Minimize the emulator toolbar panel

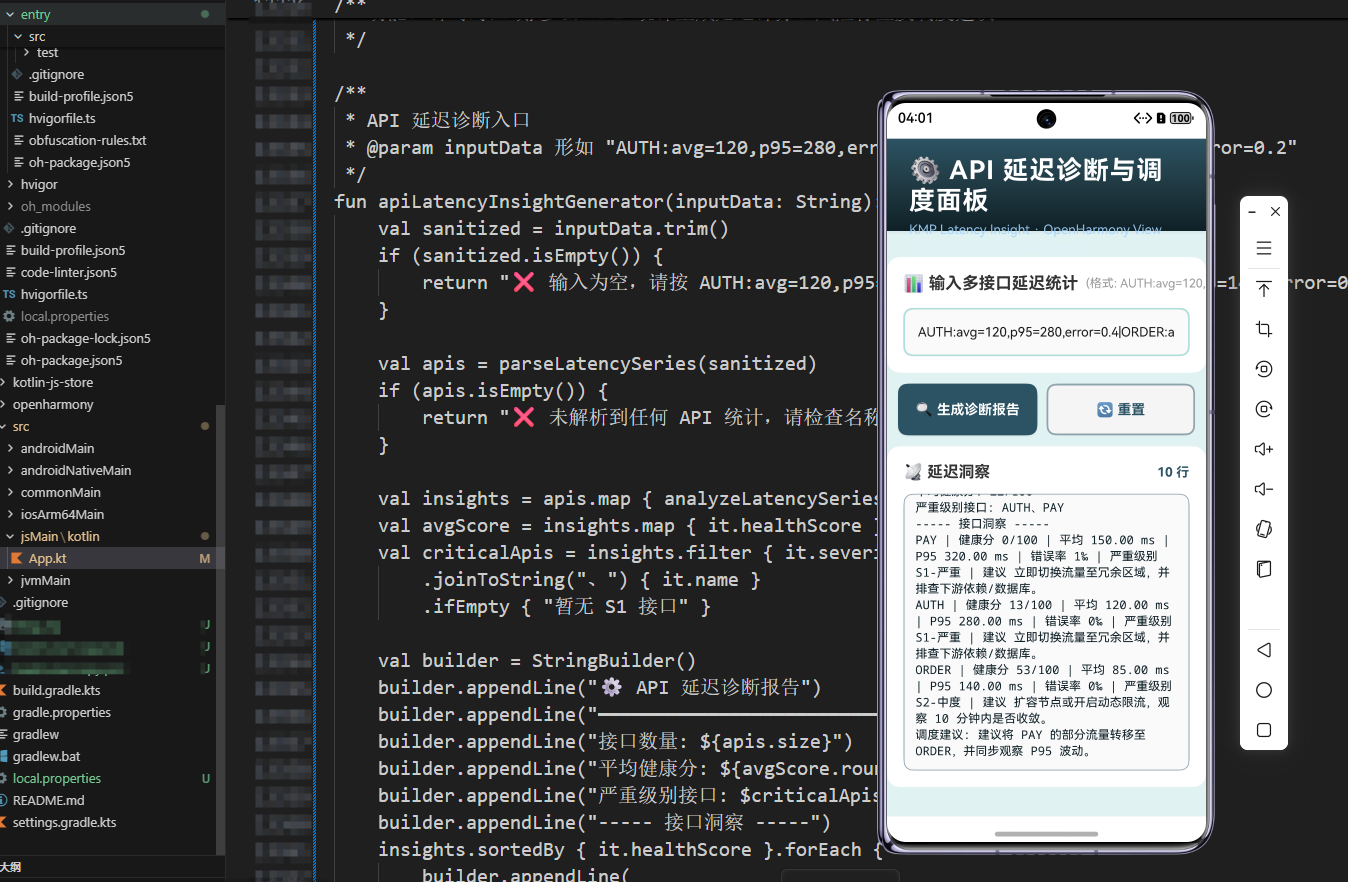point(1253,212)
